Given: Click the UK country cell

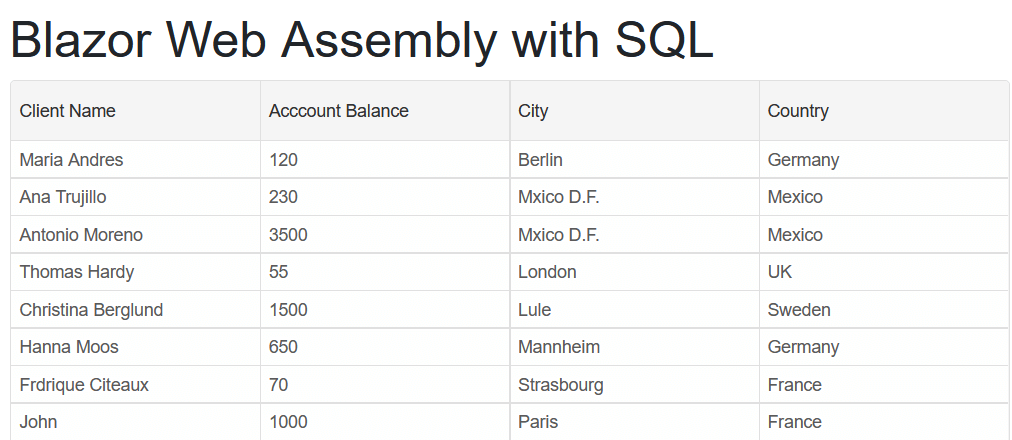Looking at the screenshot, I should tap(780, 272).
